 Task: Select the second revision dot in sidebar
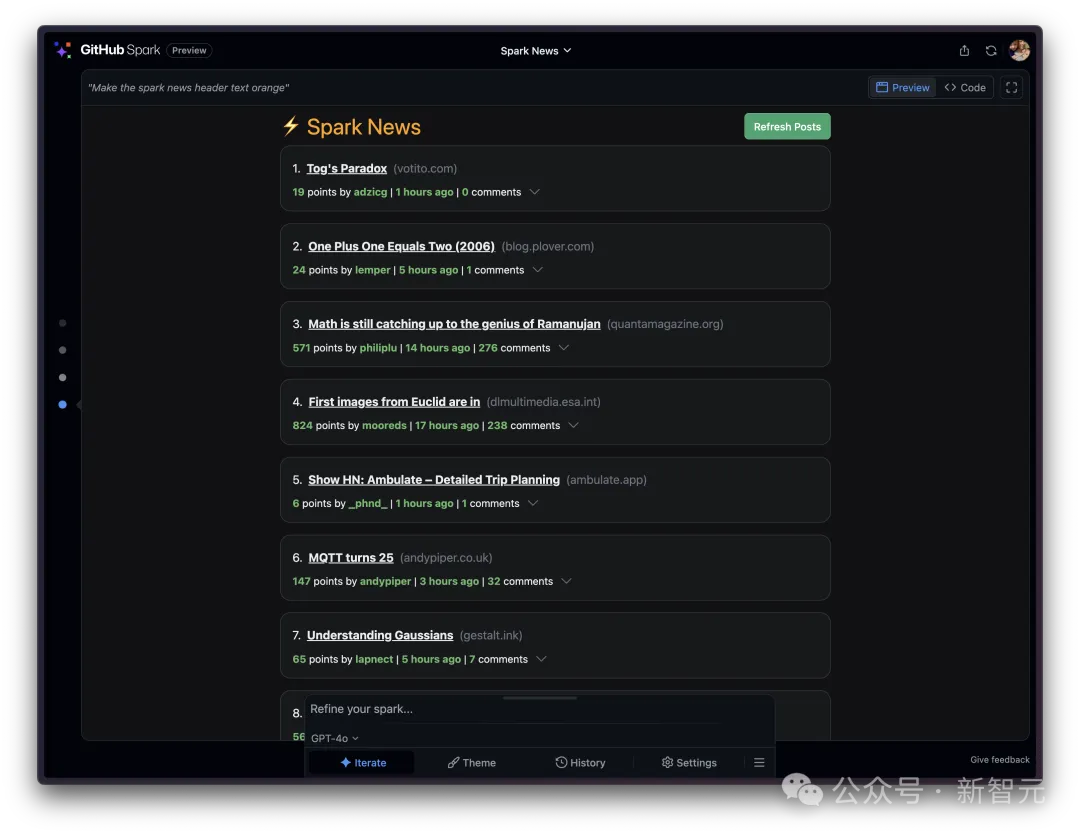pyautogui.click(x=63, y=350)
